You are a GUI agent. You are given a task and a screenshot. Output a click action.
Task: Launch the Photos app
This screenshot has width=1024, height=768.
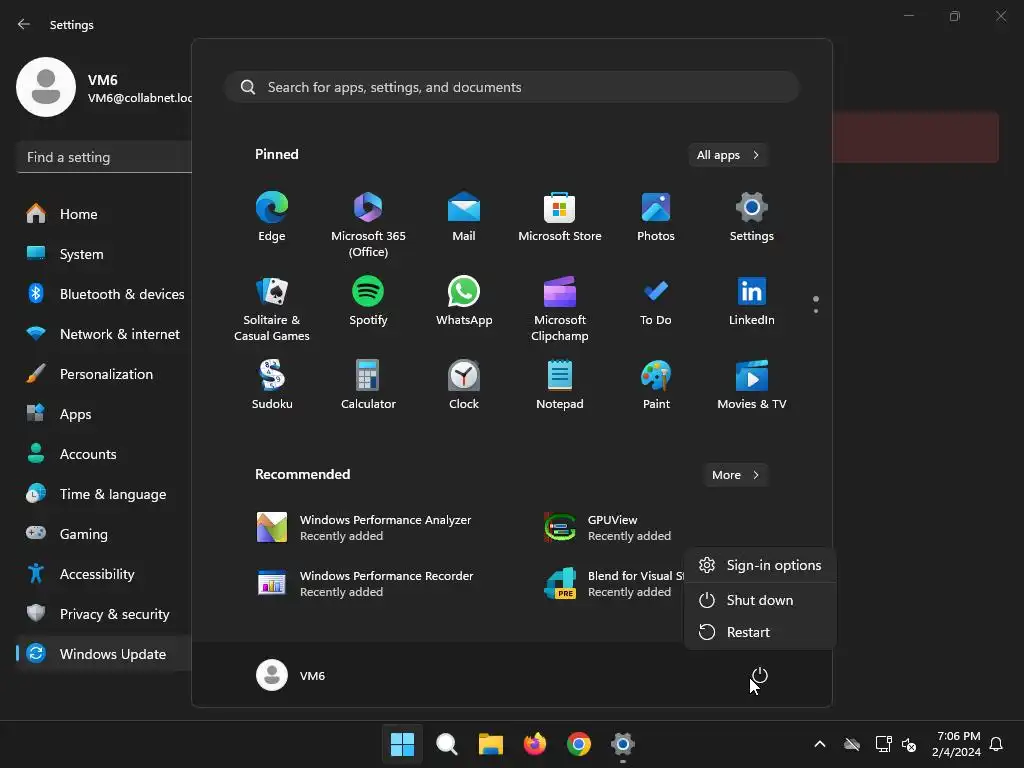coord(656,217)
